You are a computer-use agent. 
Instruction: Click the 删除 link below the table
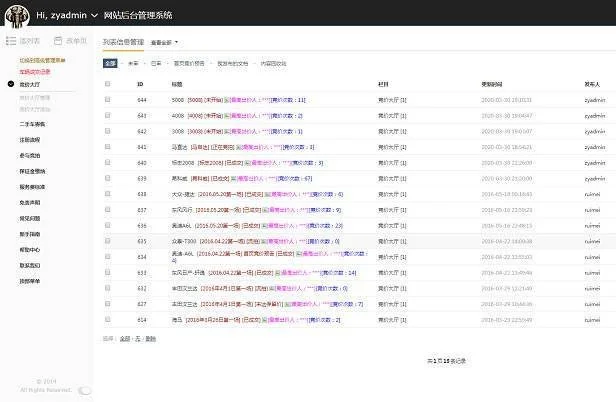(x=151, y=339)
